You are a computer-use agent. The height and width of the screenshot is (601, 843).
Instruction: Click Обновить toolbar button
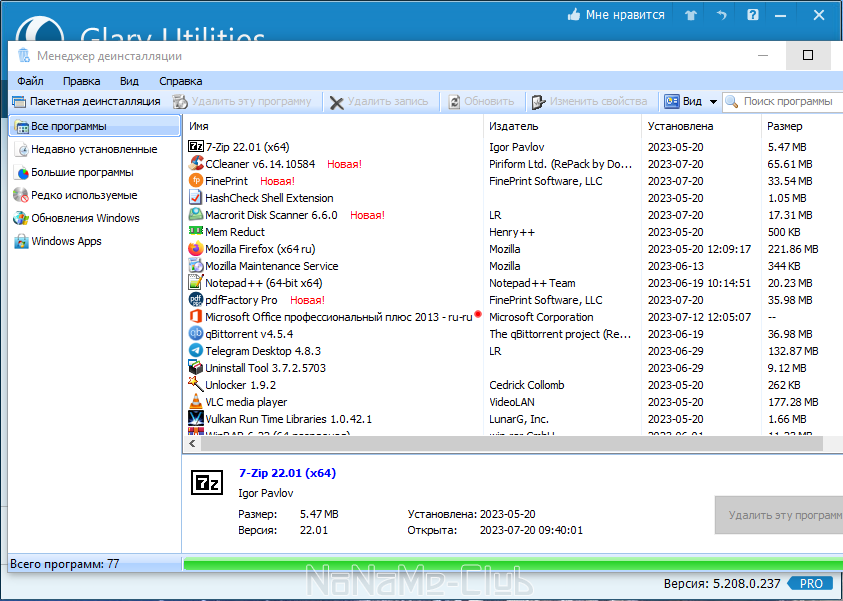(x=482, y=101)
